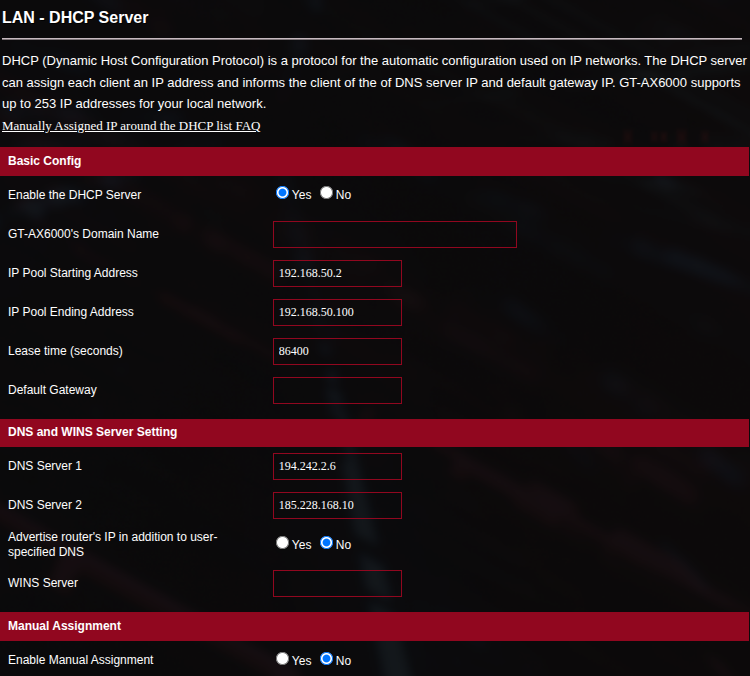
Task: Open Manually Assigned IP FAQ link
Action: [x=131, y=126]
